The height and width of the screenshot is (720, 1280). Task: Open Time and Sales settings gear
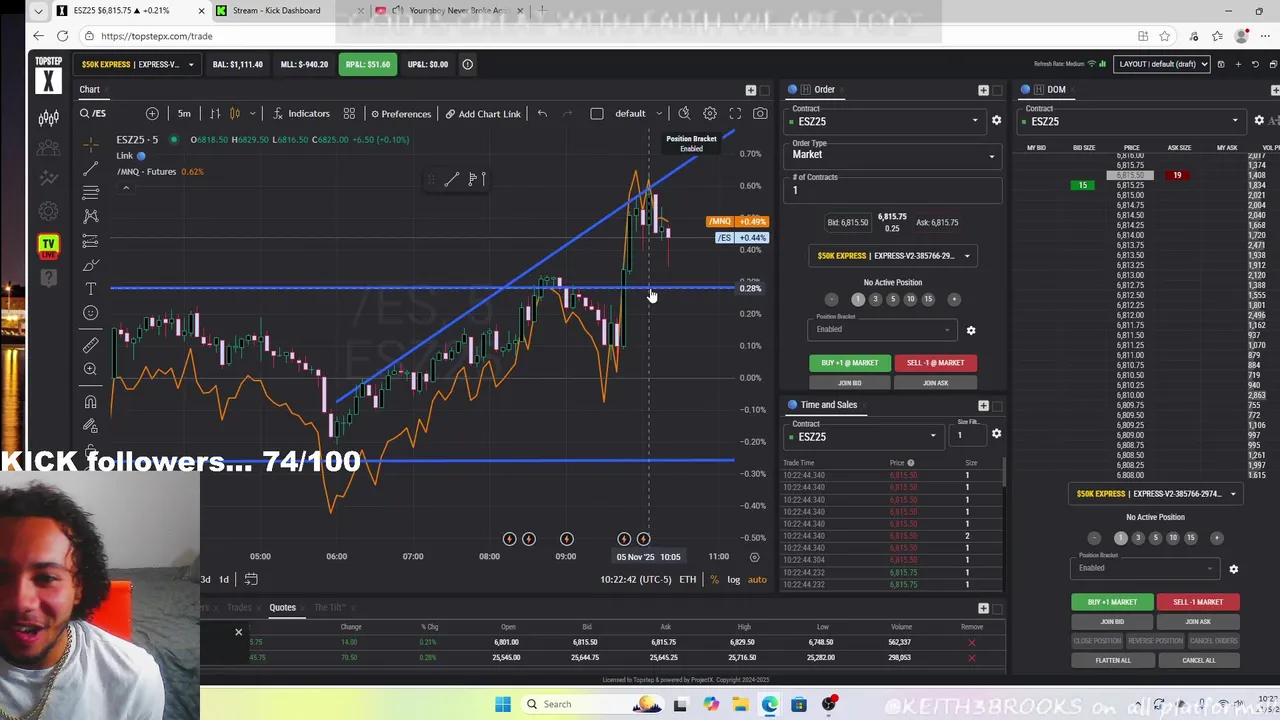pyautogui.click(x=996, y=434)
